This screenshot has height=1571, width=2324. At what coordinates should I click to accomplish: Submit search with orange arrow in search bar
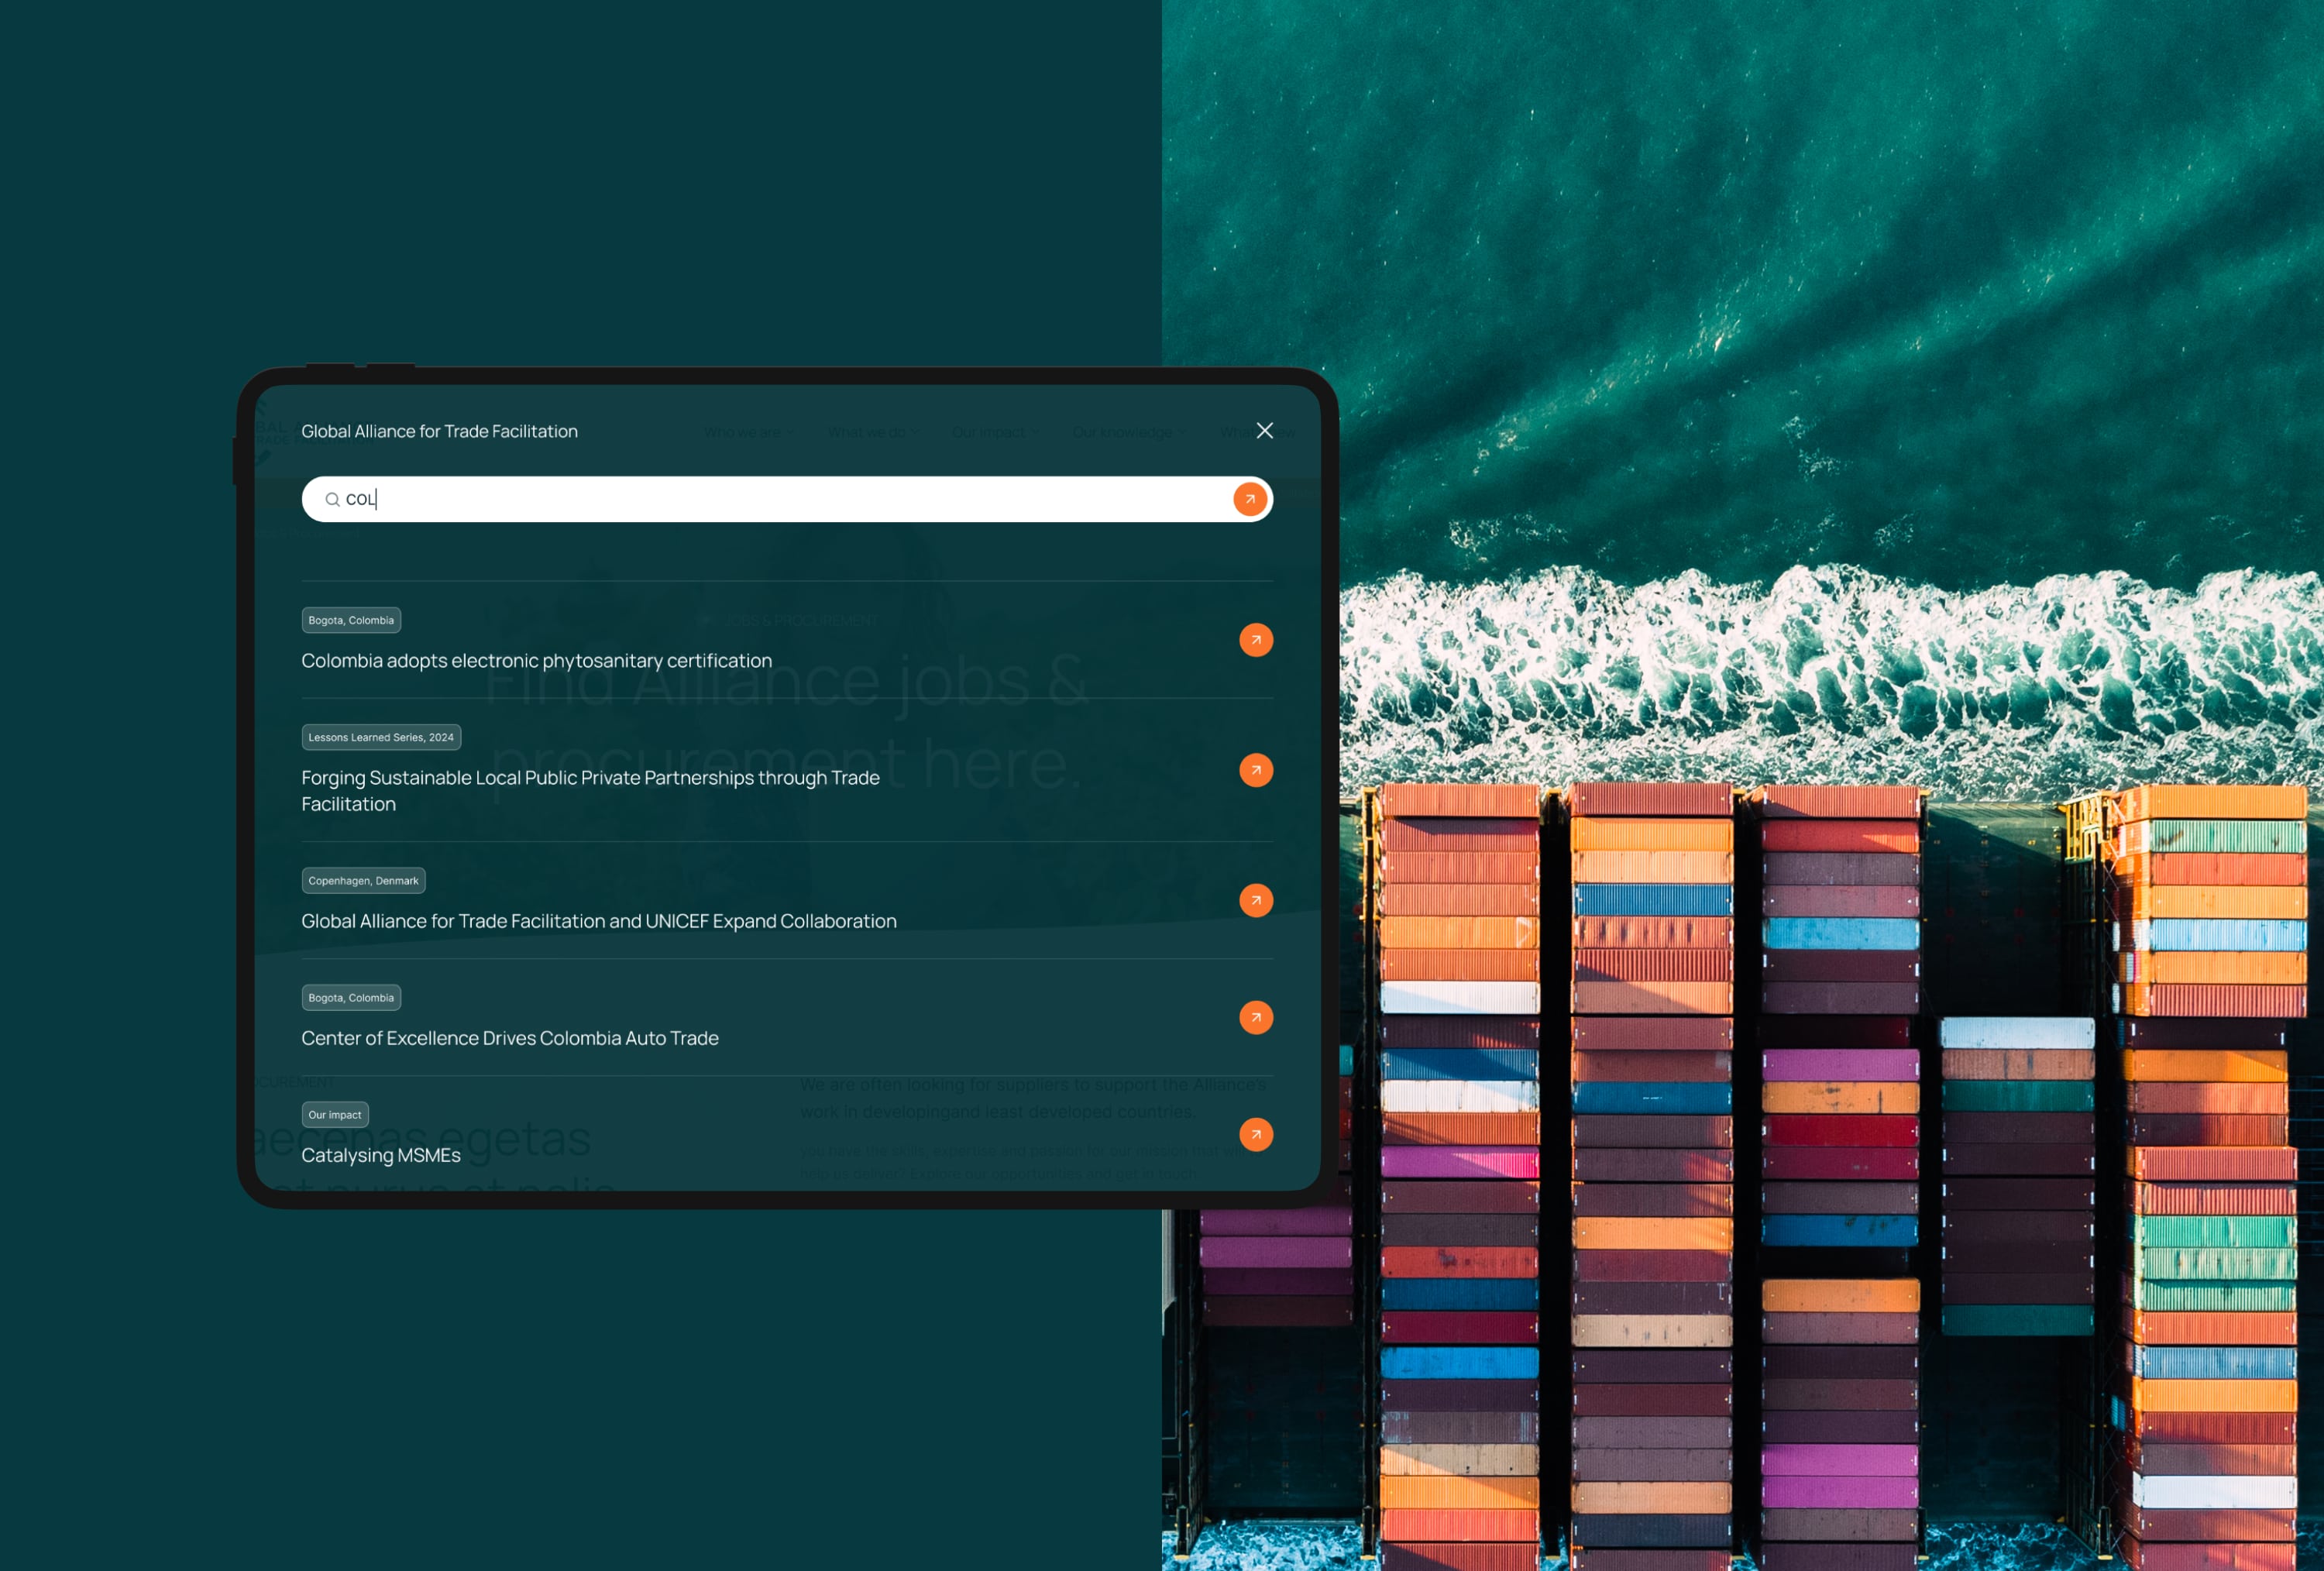click(1249, 499)
